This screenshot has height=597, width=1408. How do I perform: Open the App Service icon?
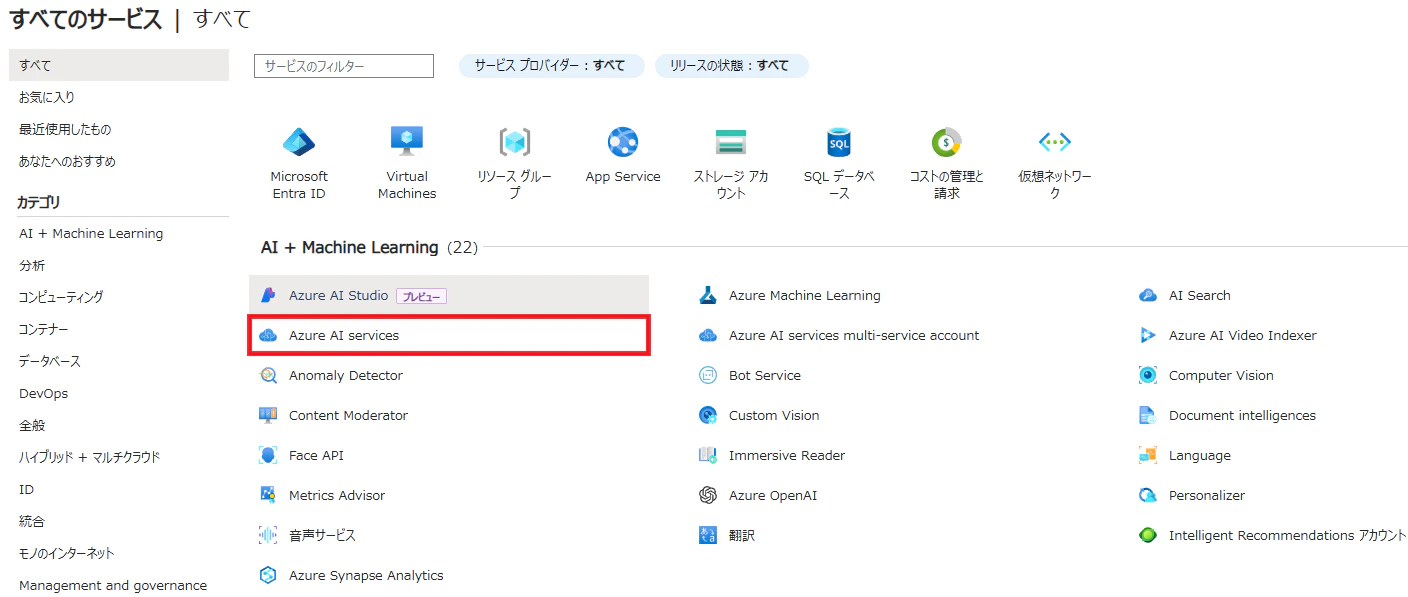(623, 142)
